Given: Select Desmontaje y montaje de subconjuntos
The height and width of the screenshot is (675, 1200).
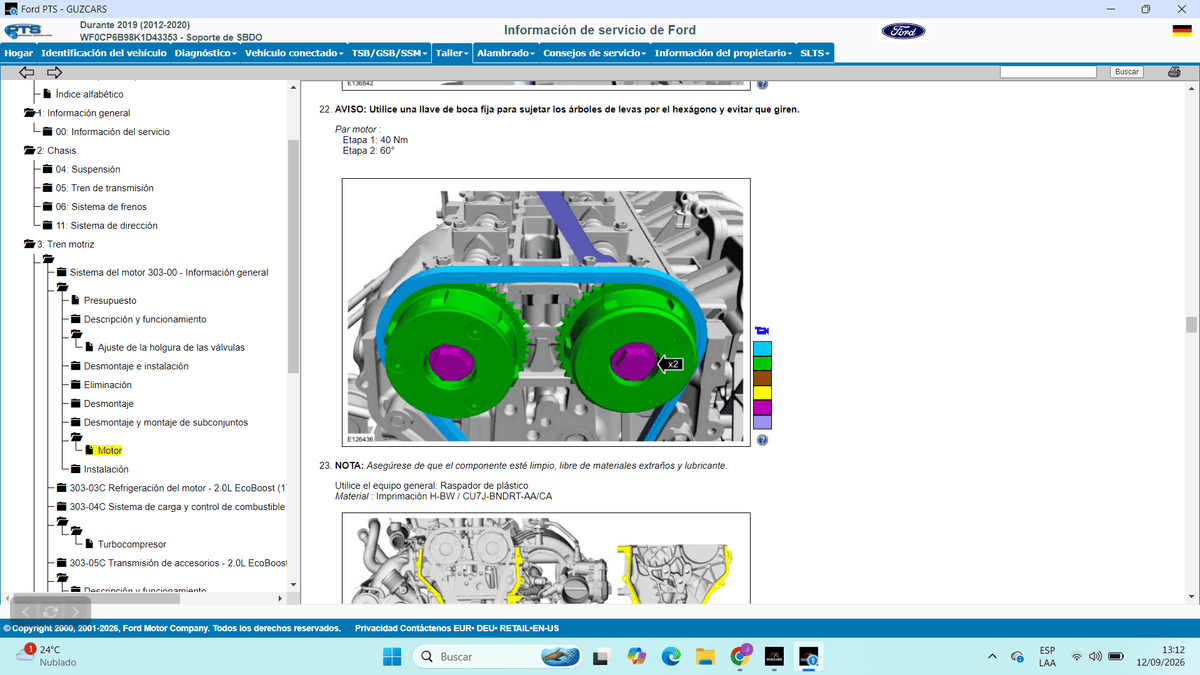Looking at the screenshot, I should coord(166,422).
